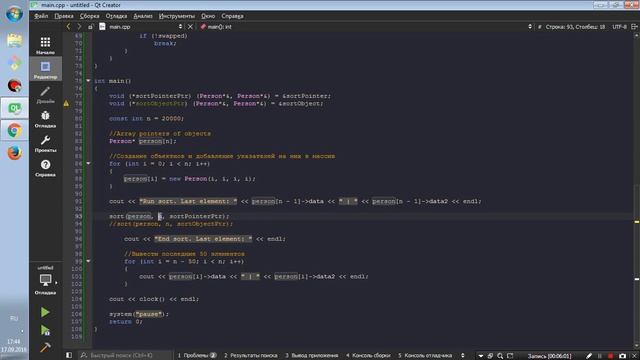The width and height of the screenshot is (640, 360).
Task: Open the recording toolbar dropdown arrow
Action: (480, 356)
